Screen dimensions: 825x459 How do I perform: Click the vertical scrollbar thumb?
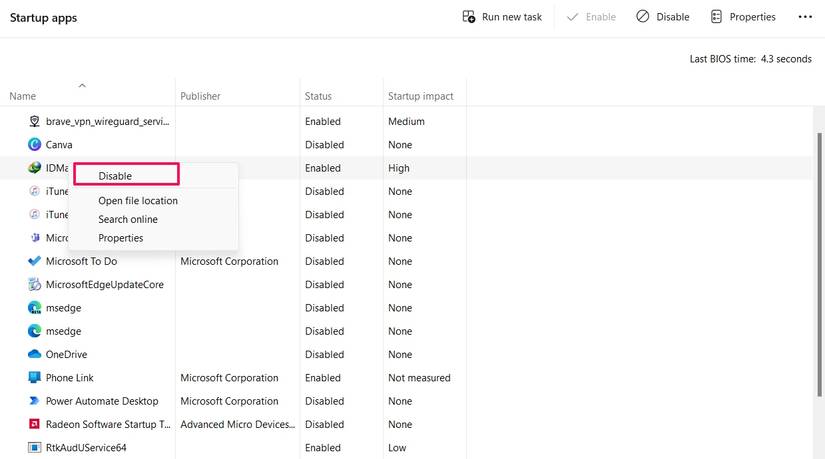click(819, 264)
